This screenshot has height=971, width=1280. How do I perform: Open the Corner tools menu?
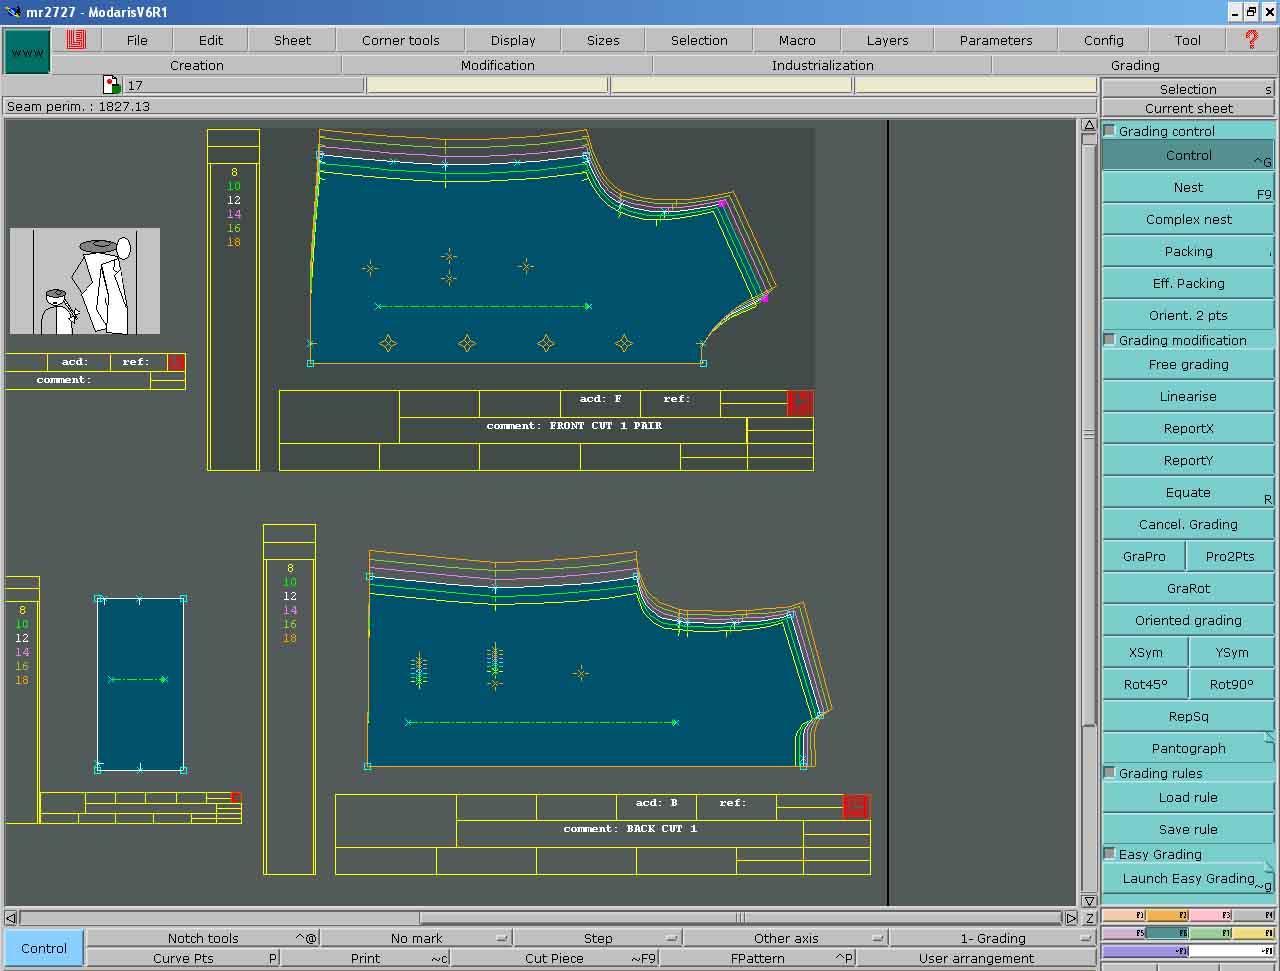tap(400, 40)
